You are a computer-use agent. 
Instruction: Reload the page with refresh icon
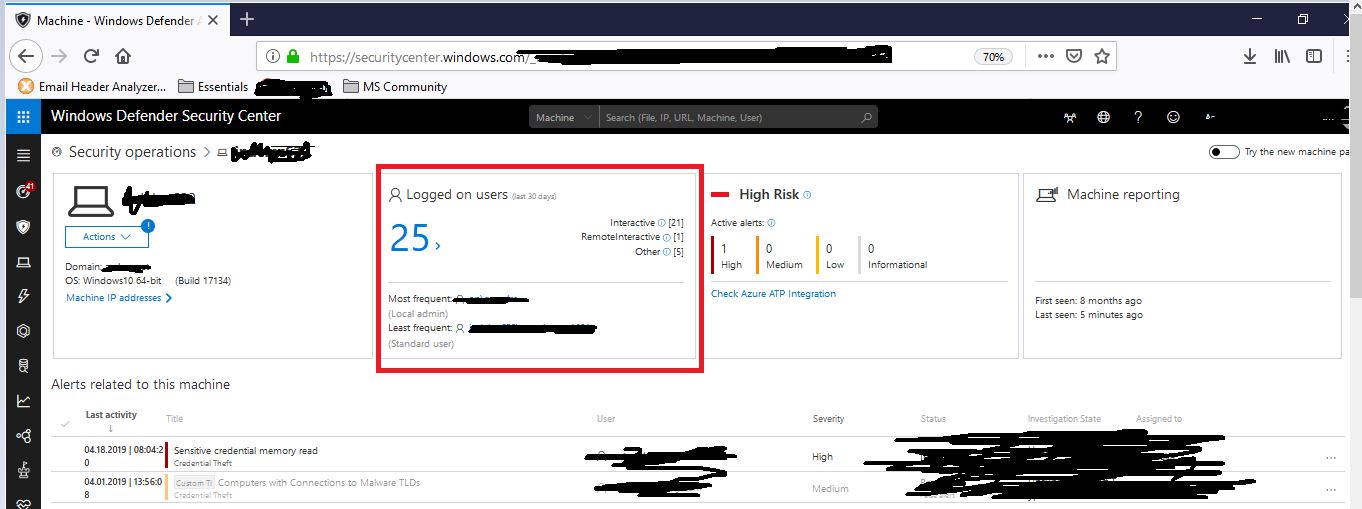[x=91, y=56]
